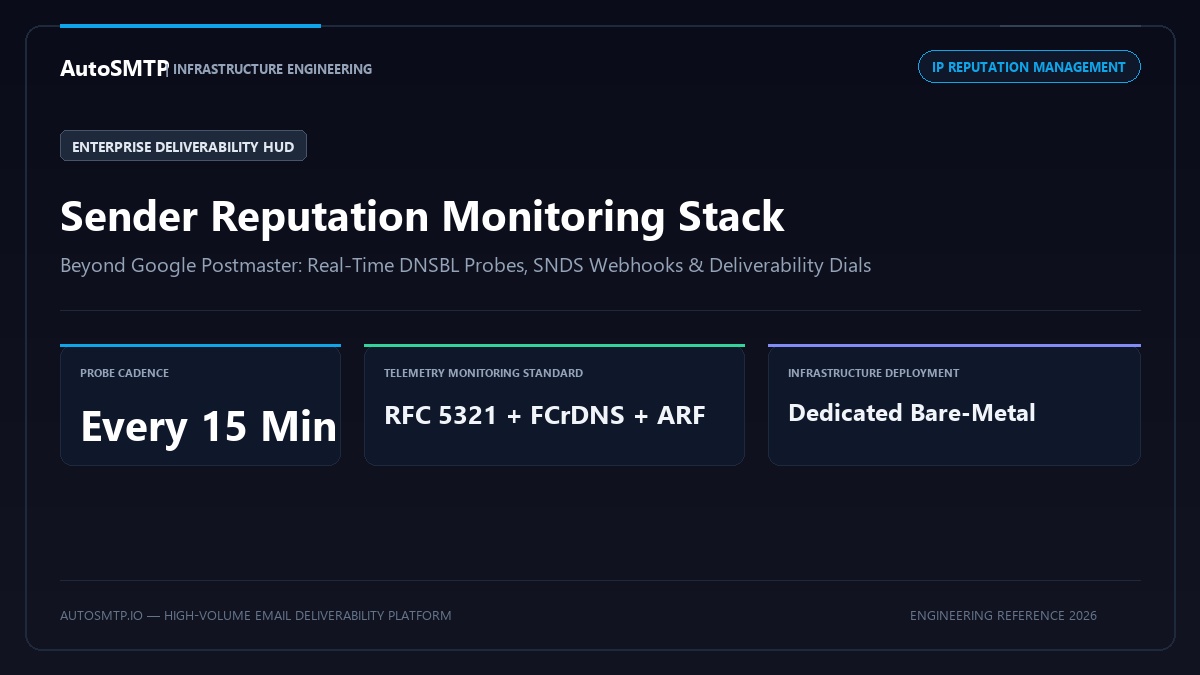Click the PROBE CADENCE label

(124, 373)
